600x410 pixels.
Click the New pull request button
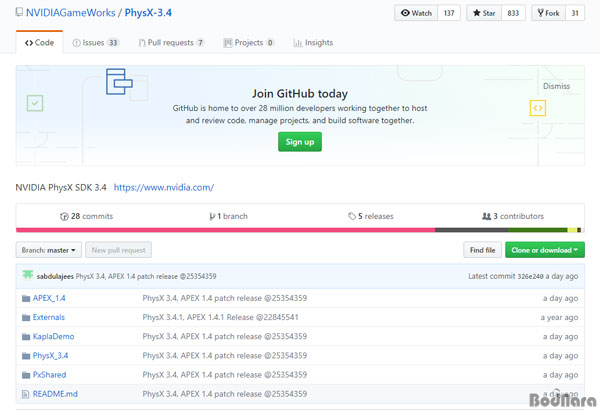[x=119, y=250]
